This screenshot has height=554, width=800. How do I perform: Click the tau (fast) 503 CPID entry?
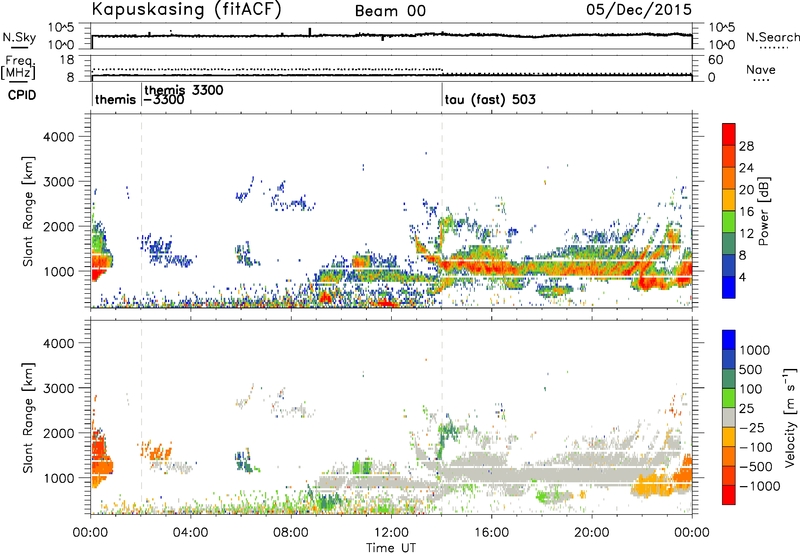(490, 99)
